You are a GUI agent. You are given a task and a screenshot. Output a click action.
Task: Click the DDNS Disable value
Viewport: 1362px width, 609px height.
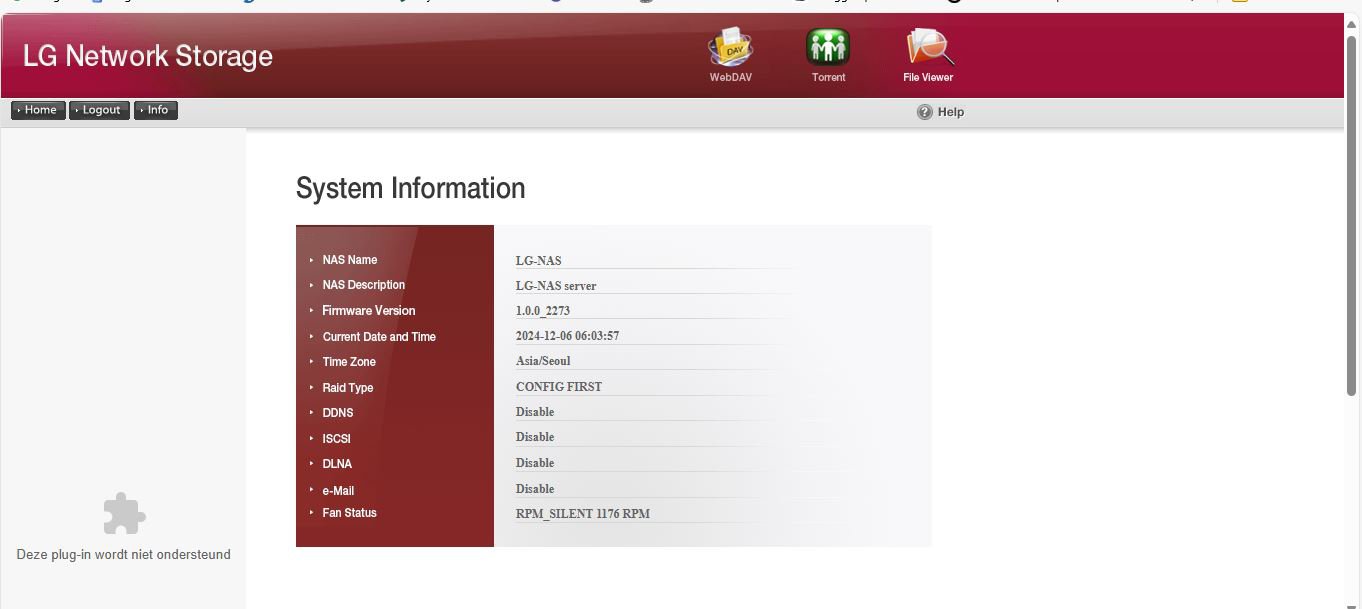click(535, 412)
